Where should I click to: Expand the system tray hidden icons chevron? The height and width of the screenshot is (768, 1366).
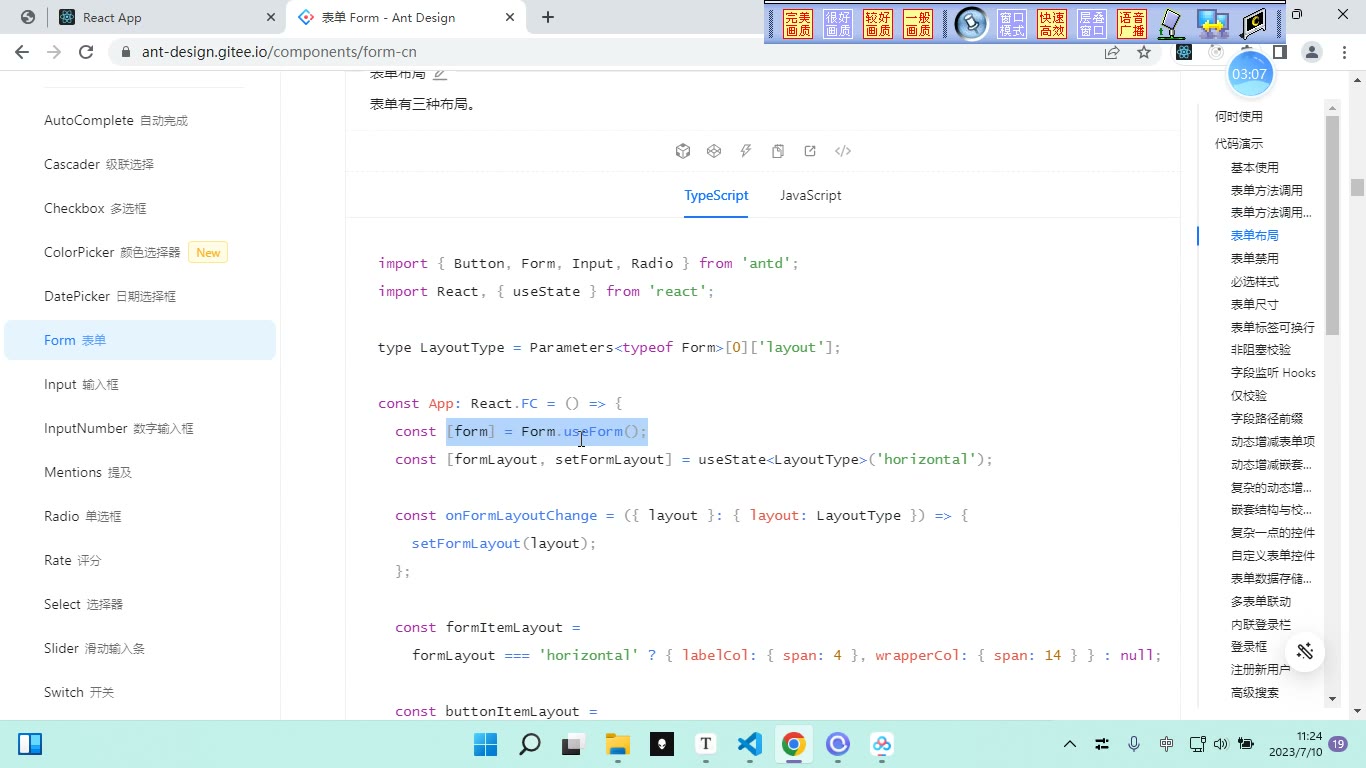1069,744
